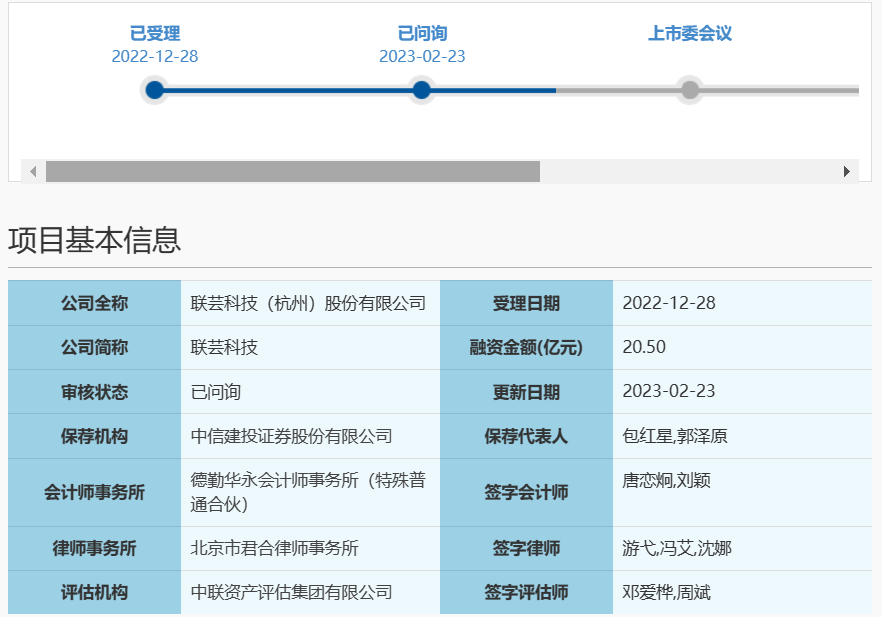This screenshot has width=882, height=617.
Task: Click the 会计师事务所 header cell
Action: [x=94, y=492]
